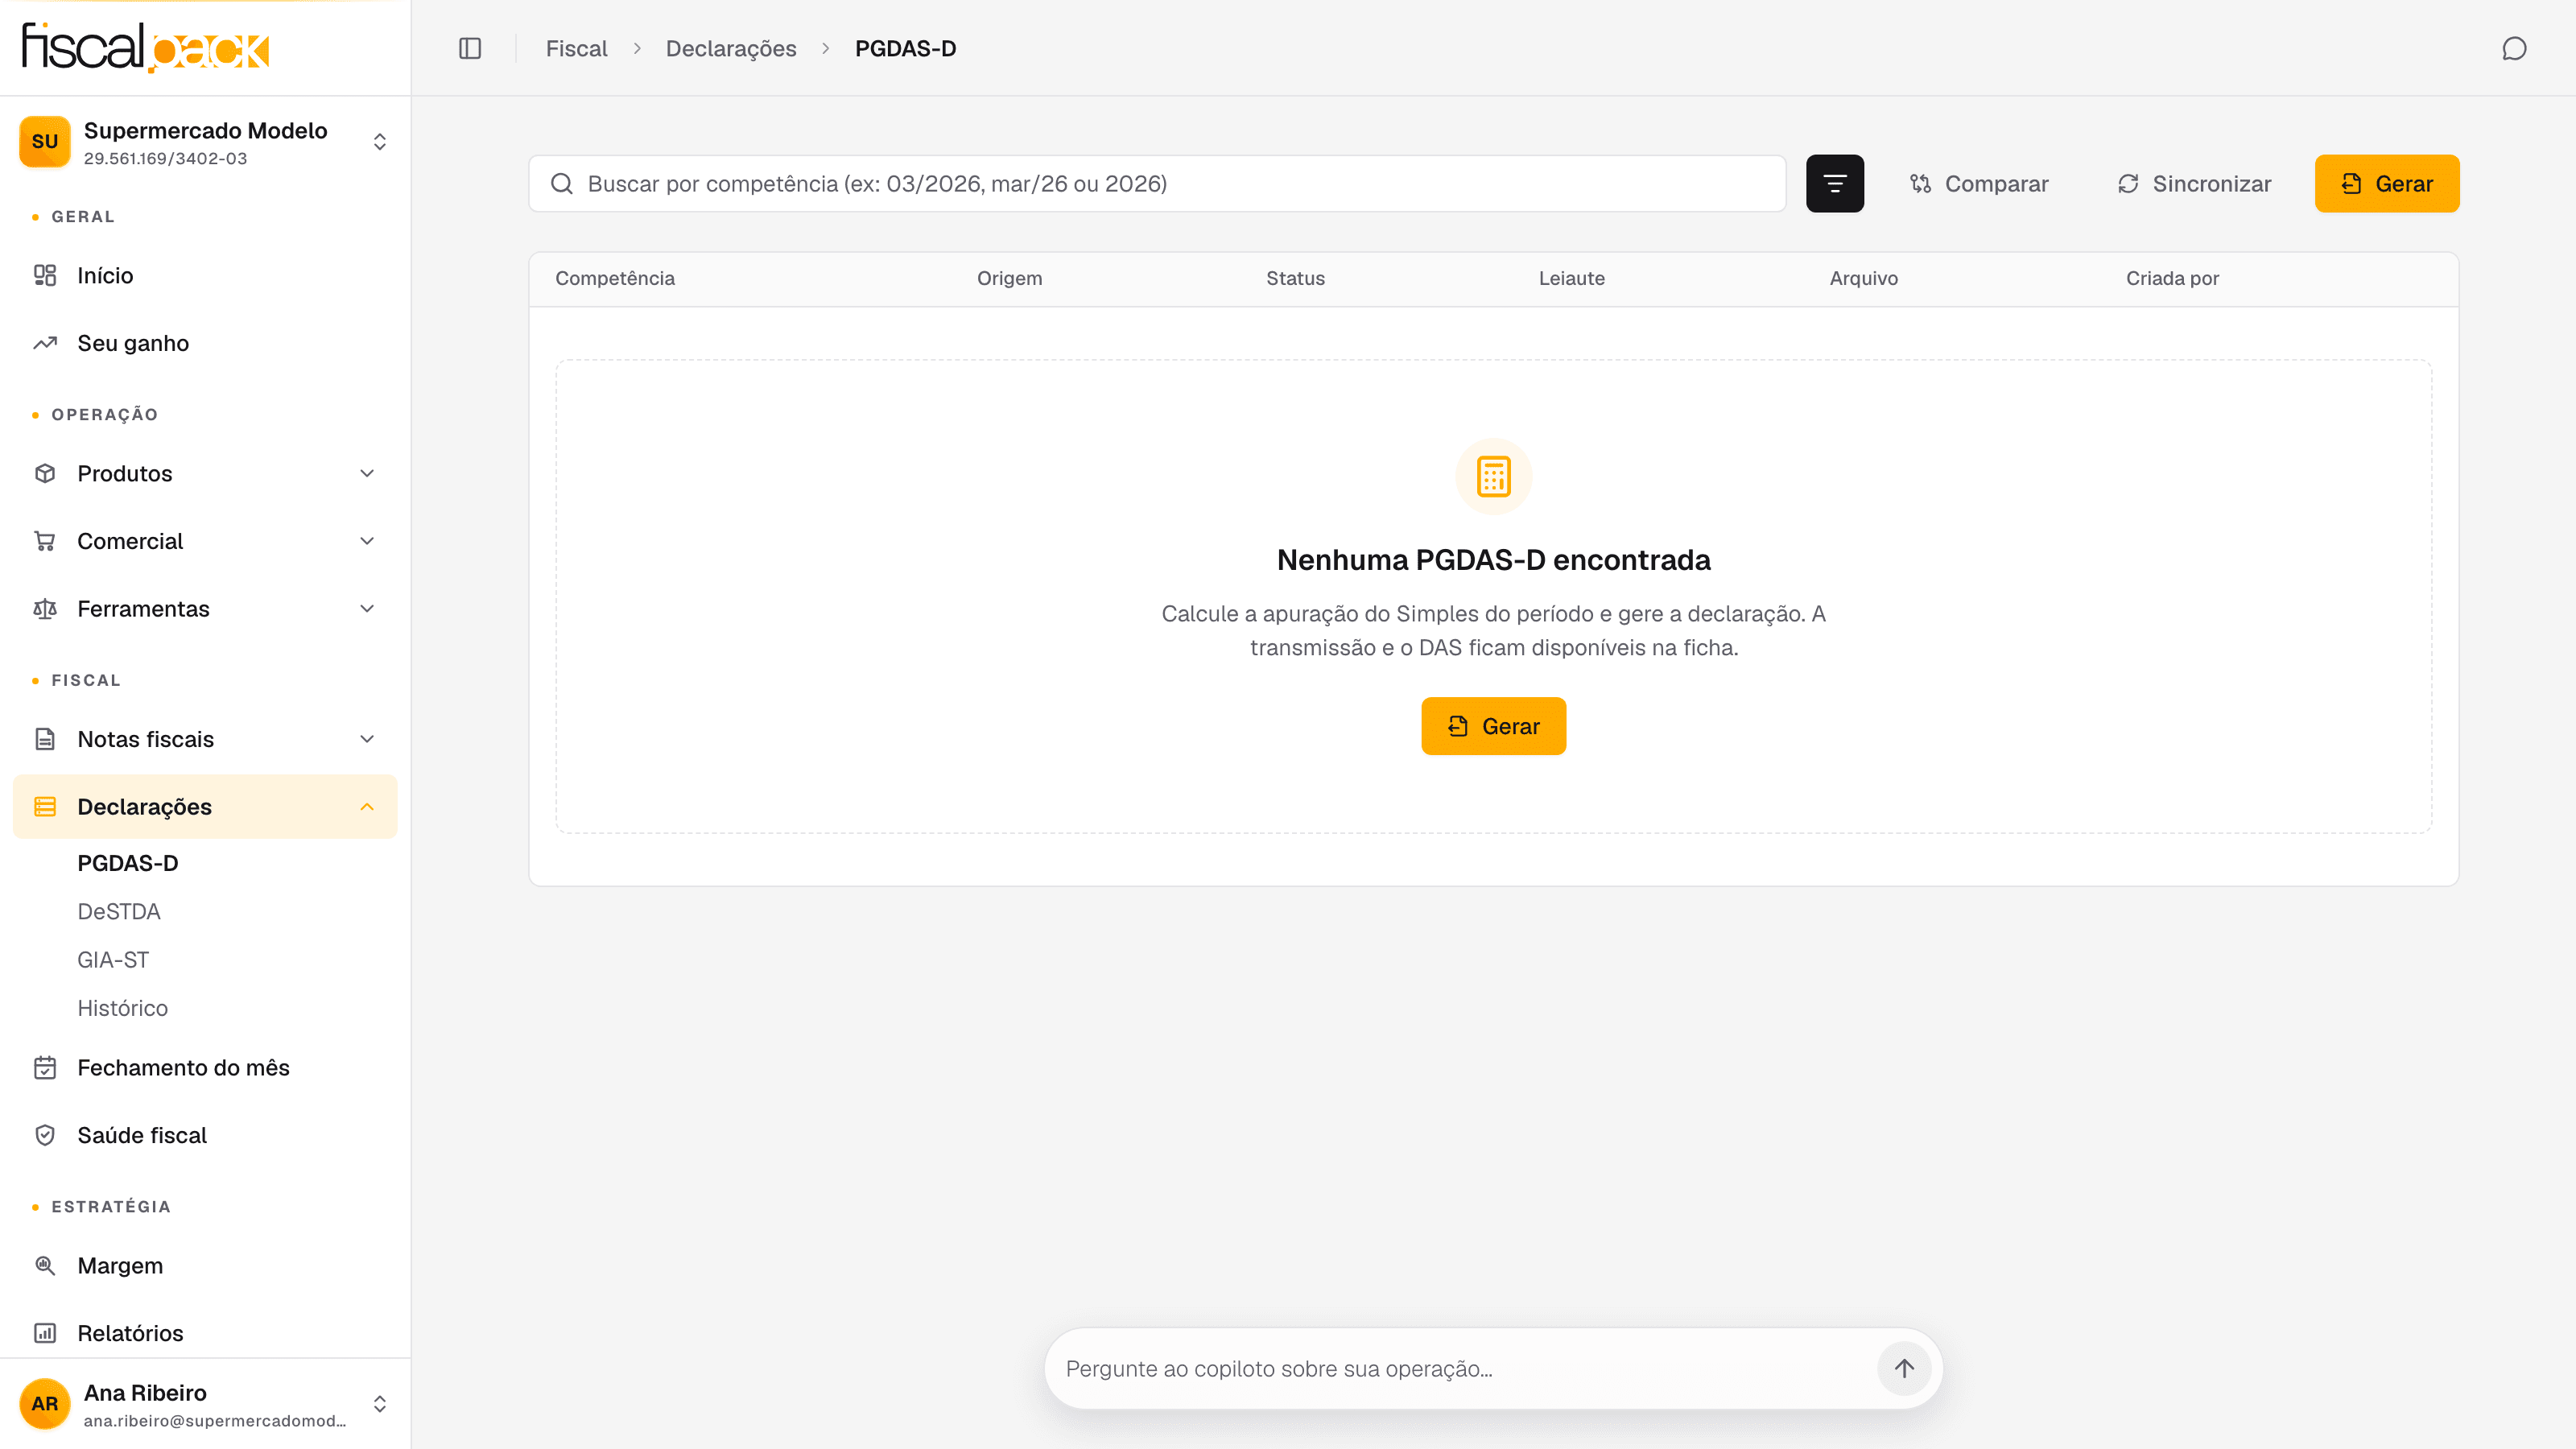Open the chat bubble icon
Viewport: 2576px width, 1449px height.
coord(2514,48)
